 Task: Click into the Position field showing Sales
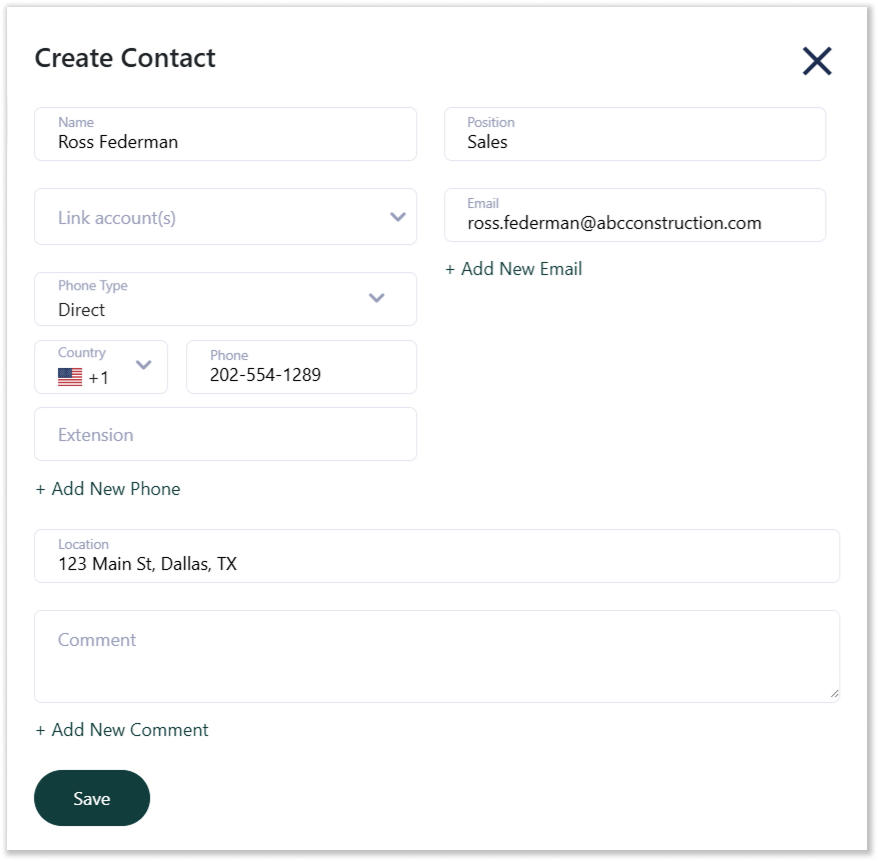(635, 134)
